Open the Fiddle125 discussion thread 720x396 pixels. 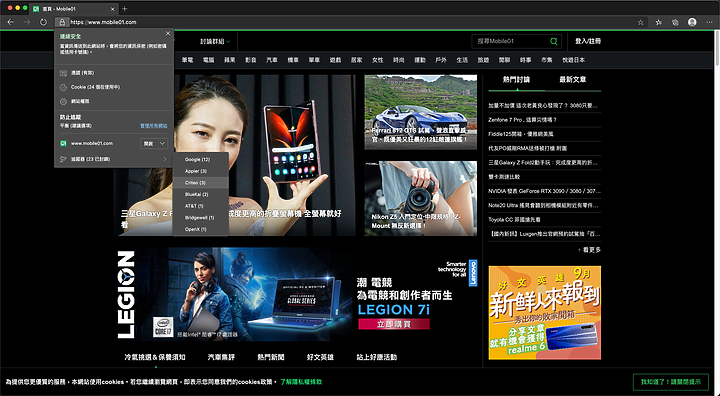[x=521, y=134]
